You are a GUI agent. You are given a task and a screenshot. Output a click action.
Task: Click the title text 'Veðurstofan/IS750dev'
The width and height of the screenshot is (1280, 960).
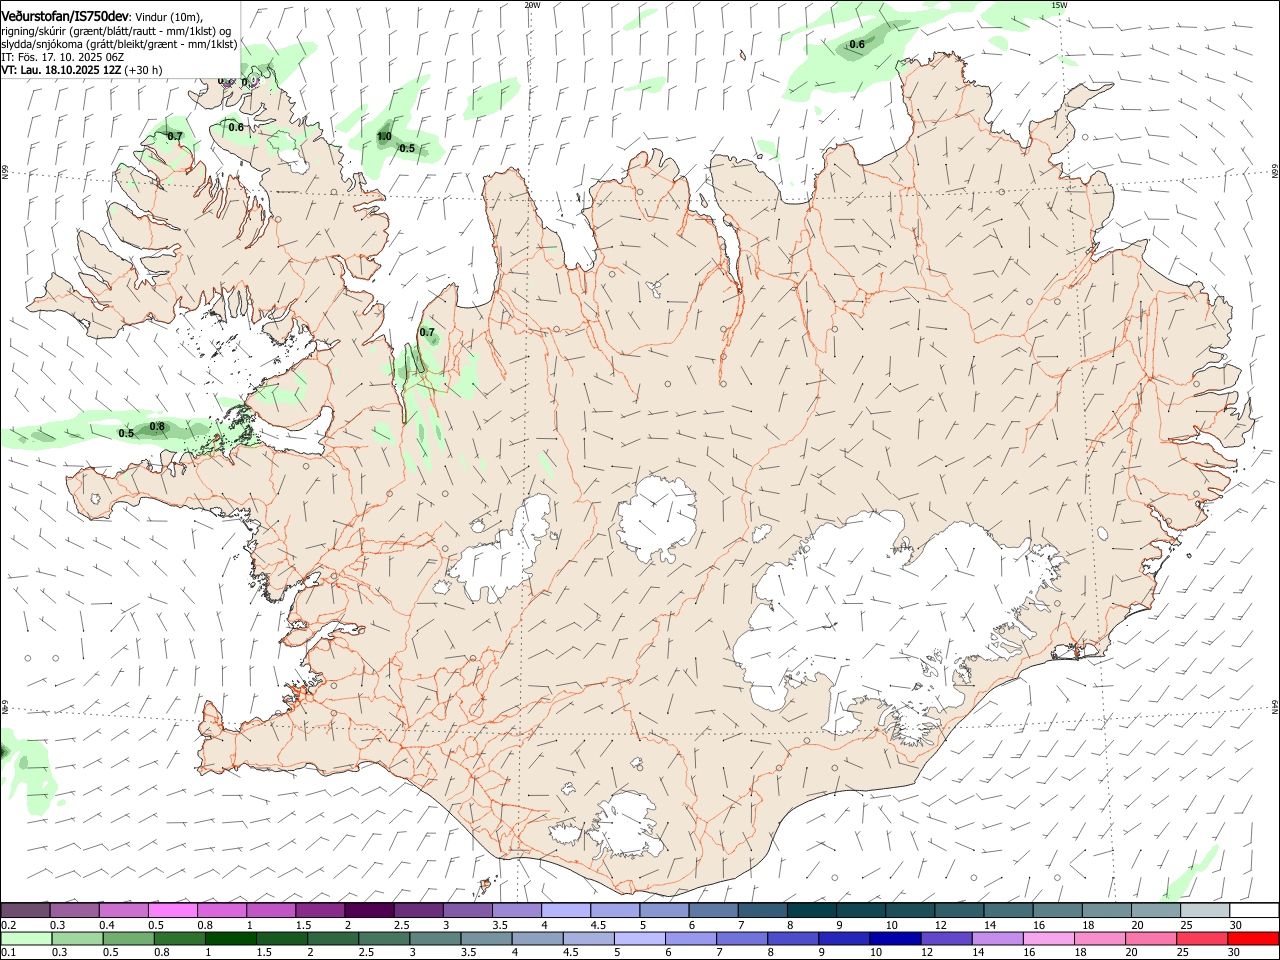pyautogui.click(x=65, y=16)
